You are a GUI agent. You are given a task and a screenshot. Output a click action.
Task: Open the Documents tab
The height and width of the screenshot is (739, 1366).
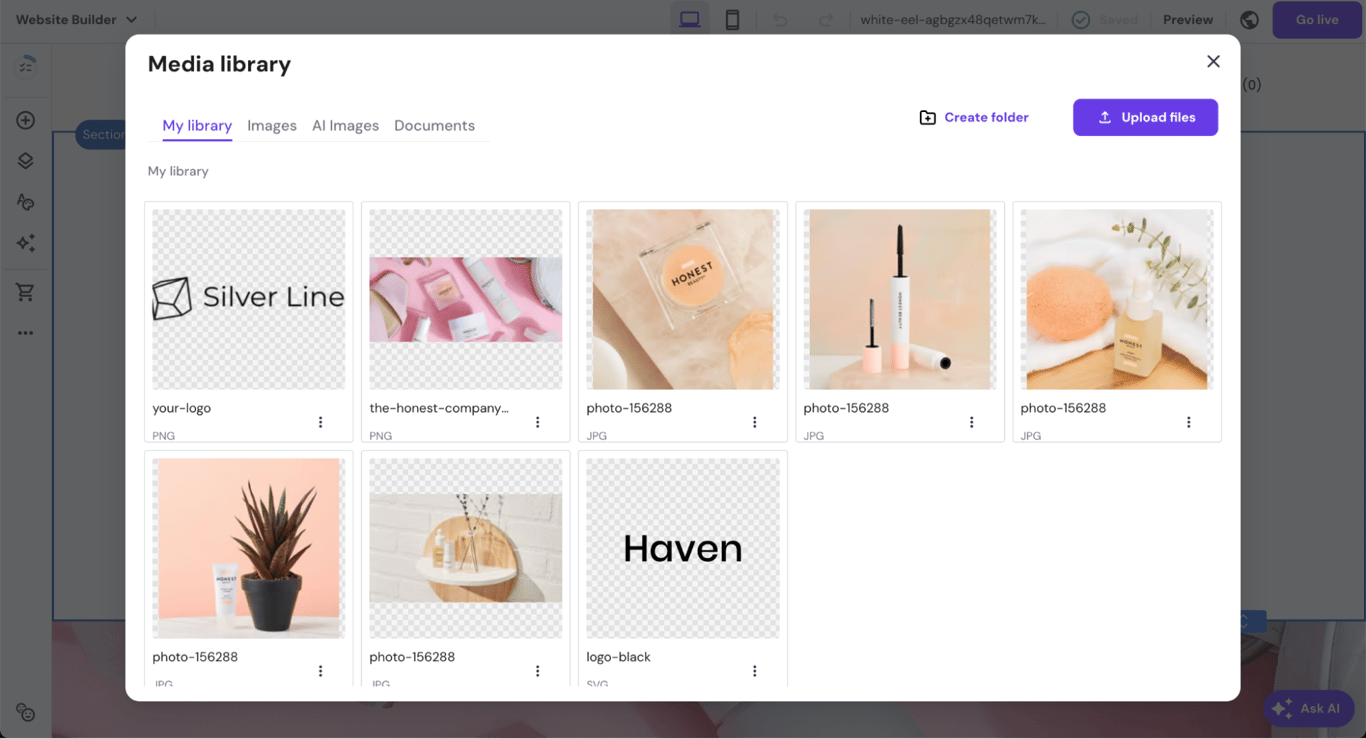(x=434, y=125)
